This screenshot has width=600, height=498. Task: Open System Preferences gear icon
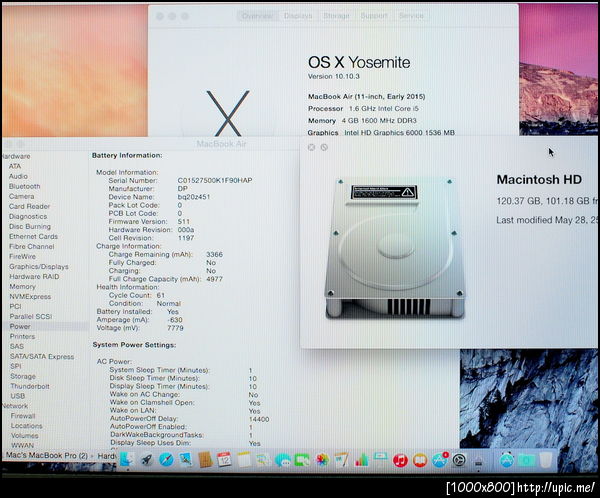pos(459,460)
